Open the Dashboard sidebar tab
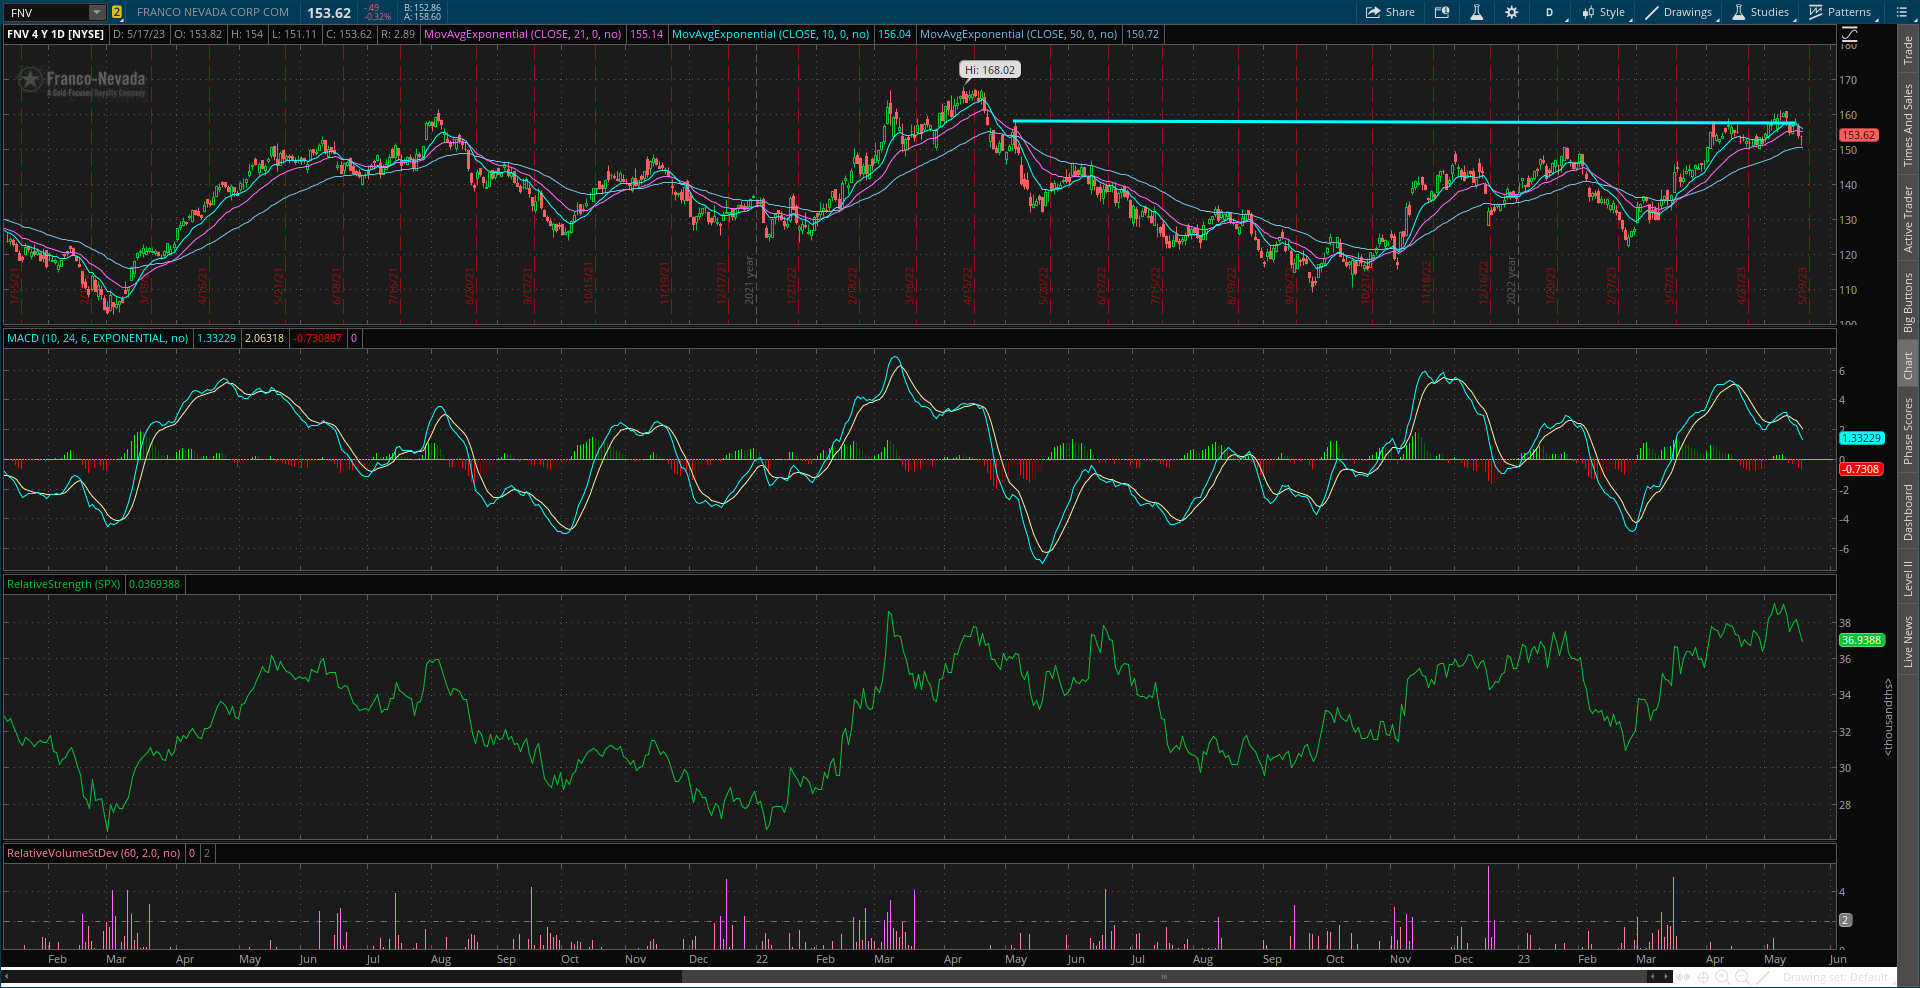 click(1908, 513)
